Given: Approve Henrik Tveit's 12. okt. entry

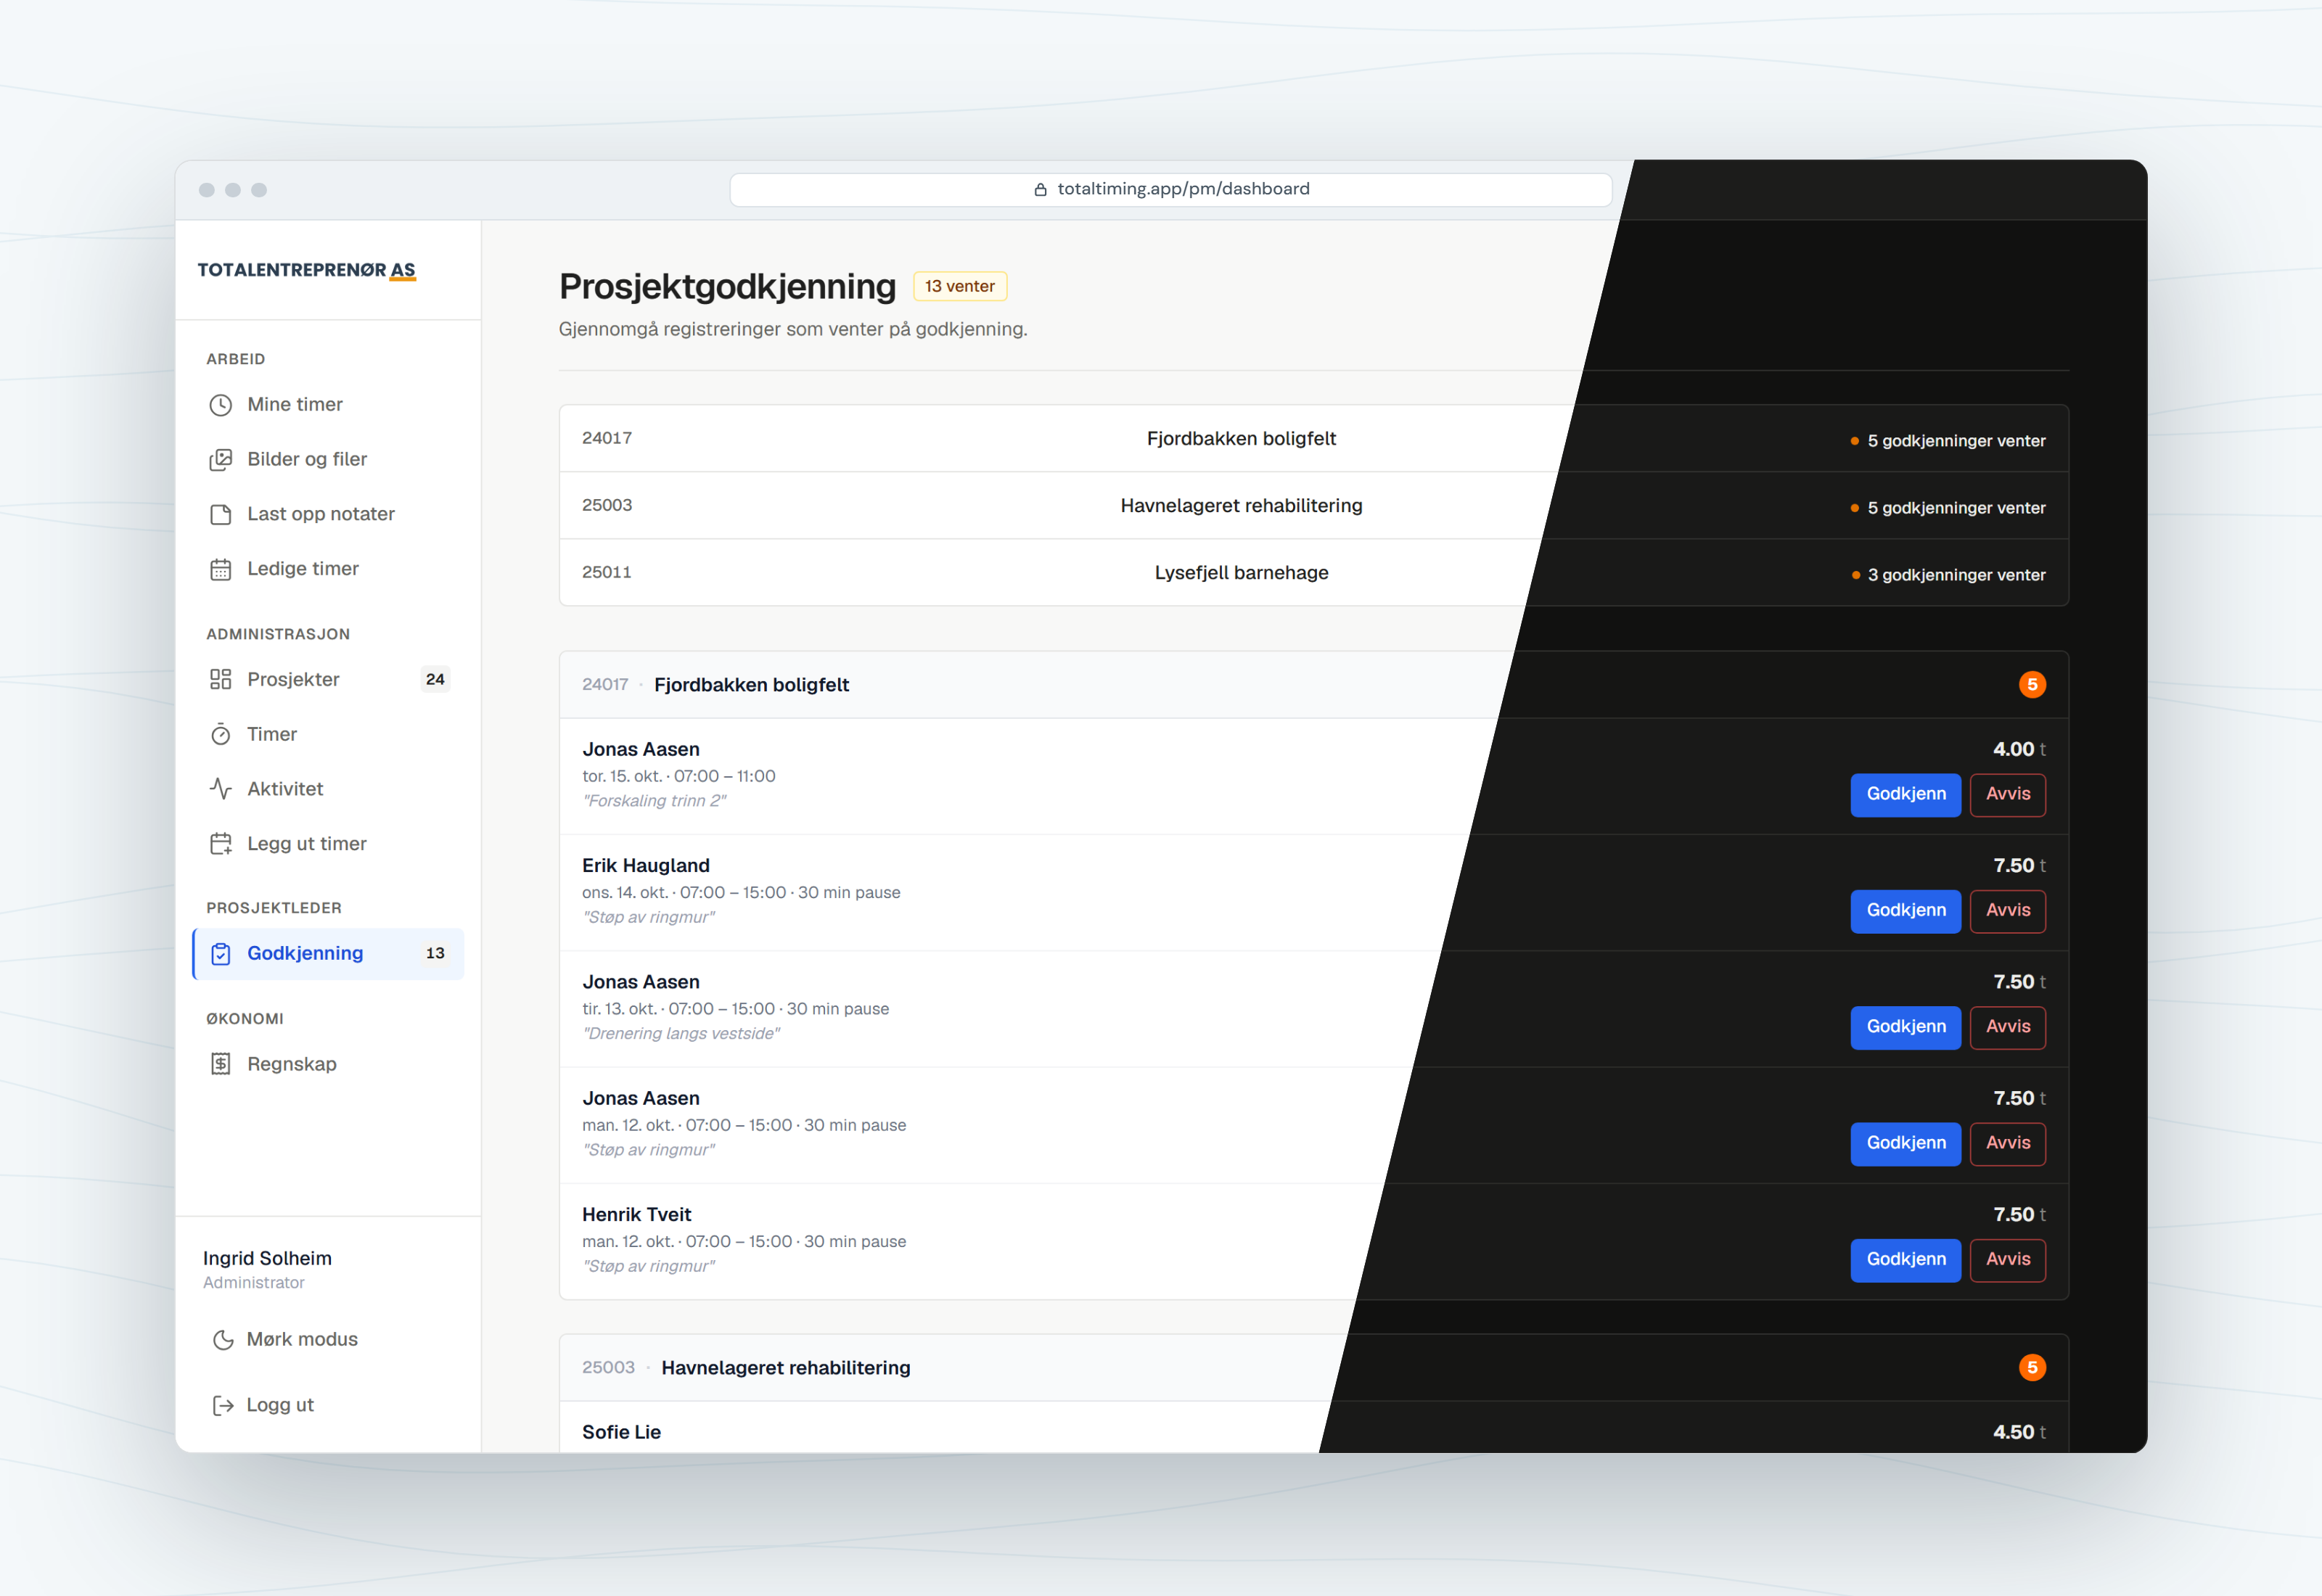Looking at the screenshot, I should pos(1905,1260).
